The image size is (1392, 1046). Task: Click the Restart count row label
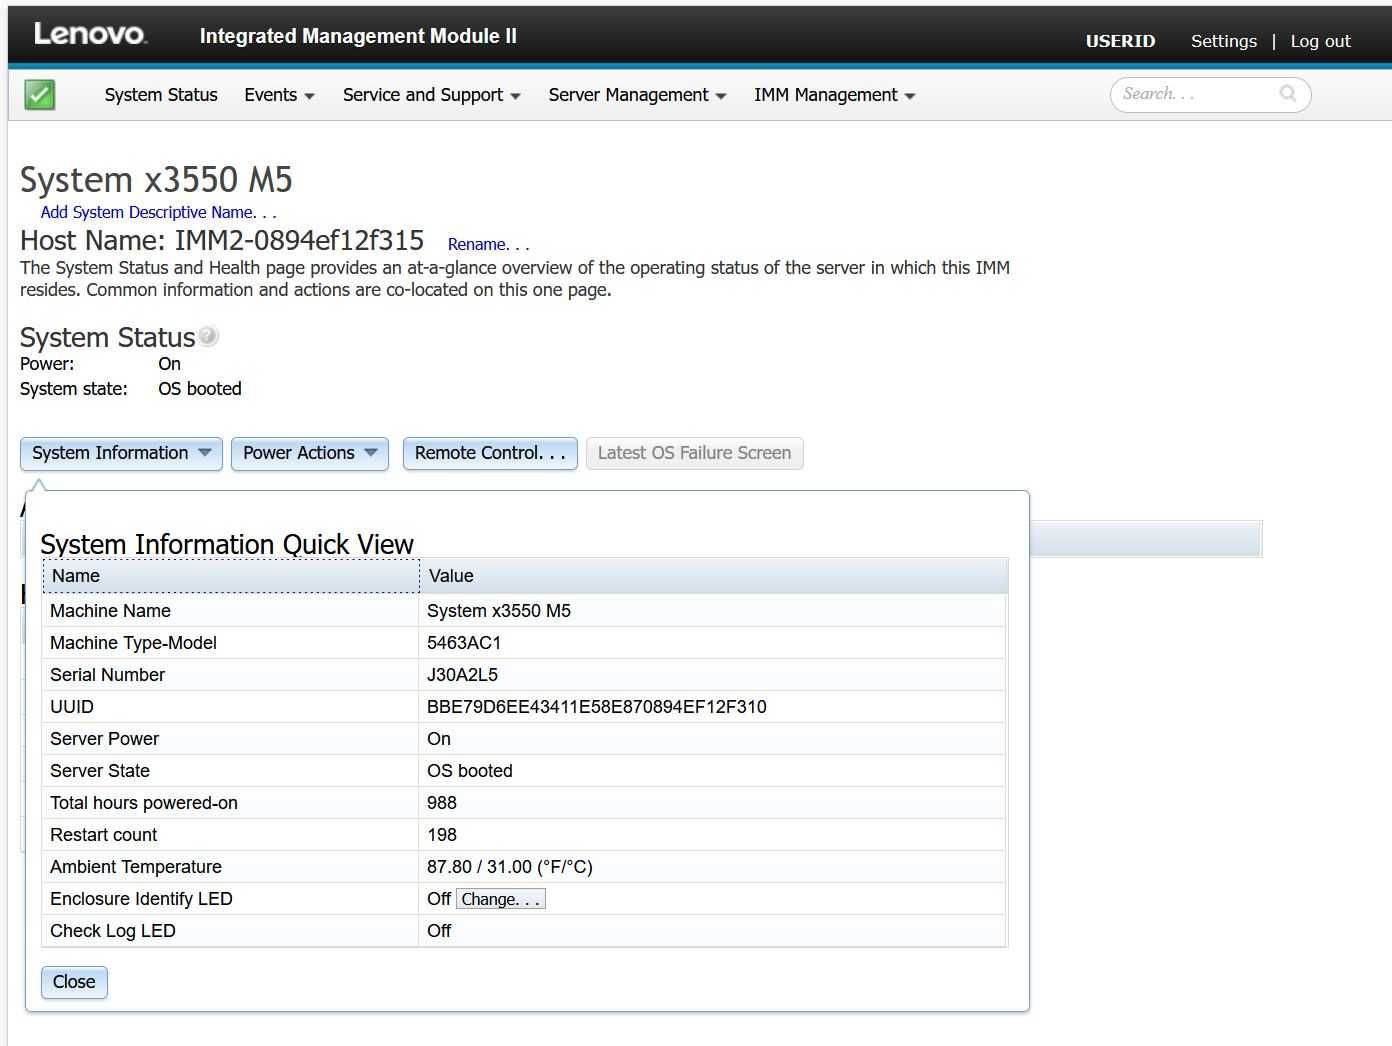[x=103, y=835]
